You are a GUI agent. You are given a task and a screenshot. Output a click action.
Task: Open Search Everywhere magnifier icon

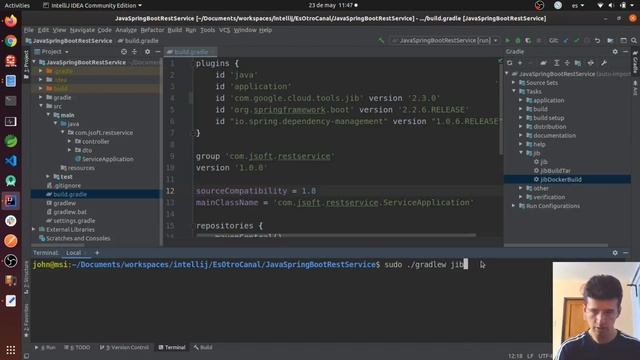click(x=634, y=40)
